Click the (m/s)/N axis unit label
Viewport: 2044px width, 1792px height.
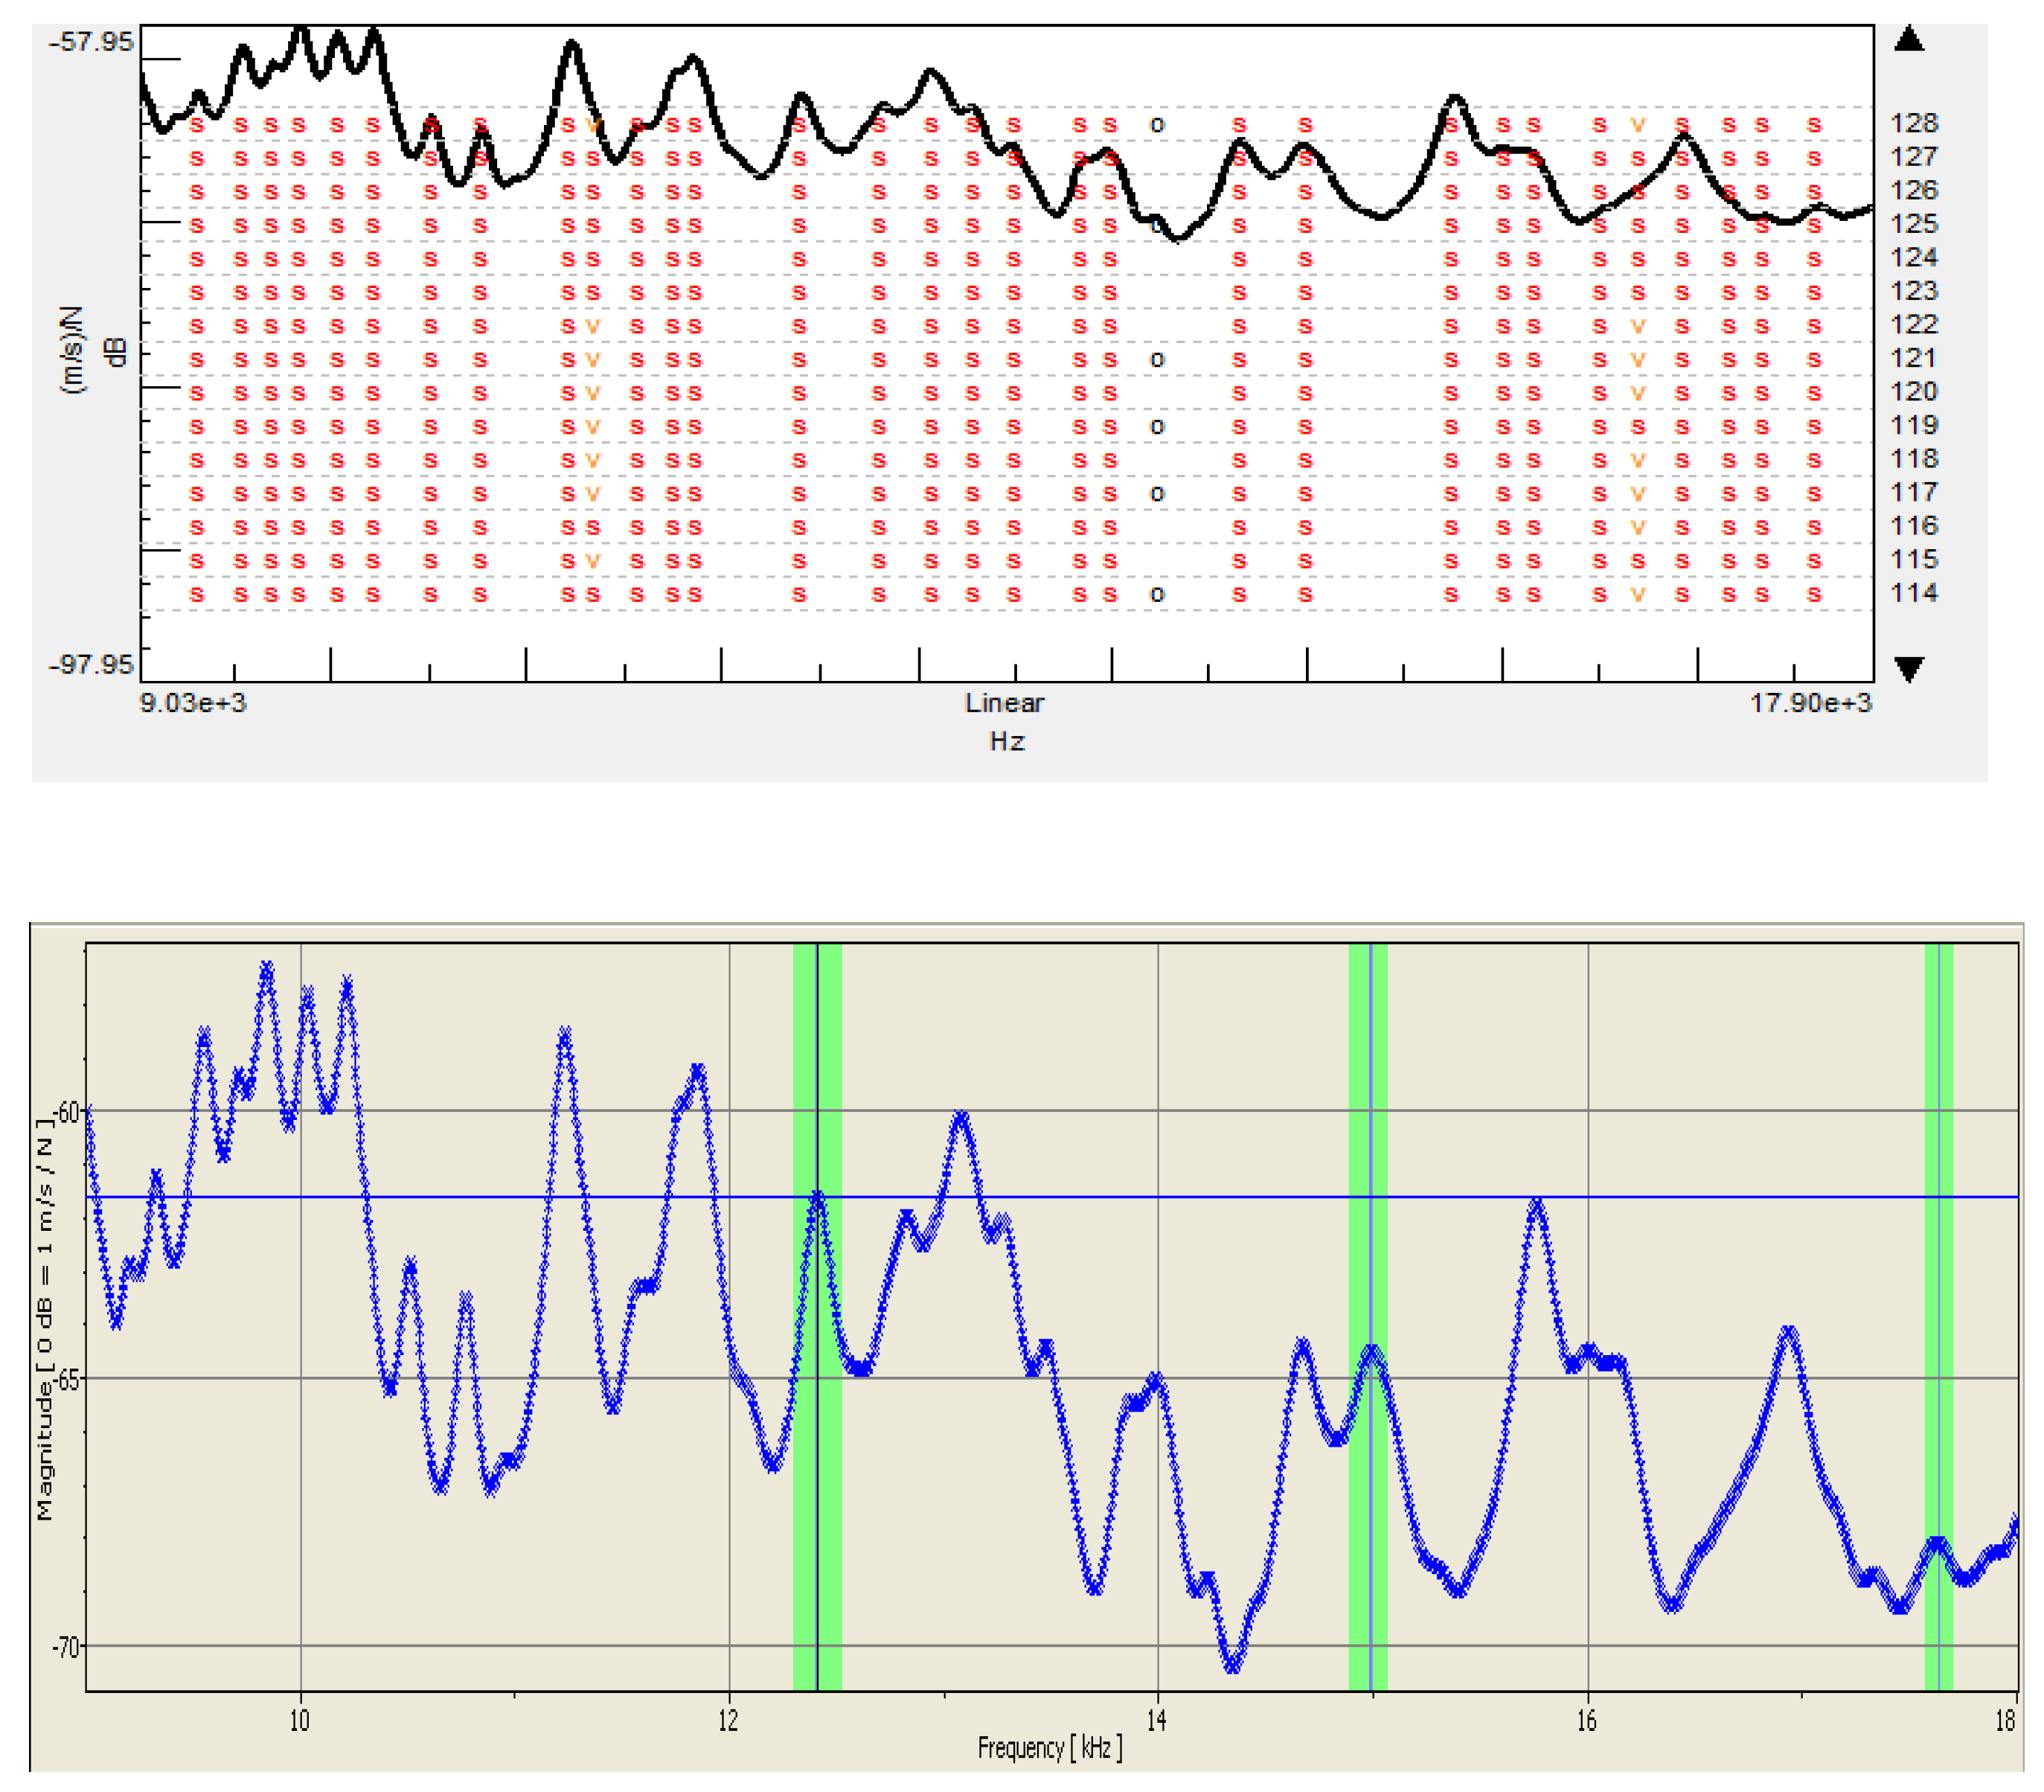74,350
